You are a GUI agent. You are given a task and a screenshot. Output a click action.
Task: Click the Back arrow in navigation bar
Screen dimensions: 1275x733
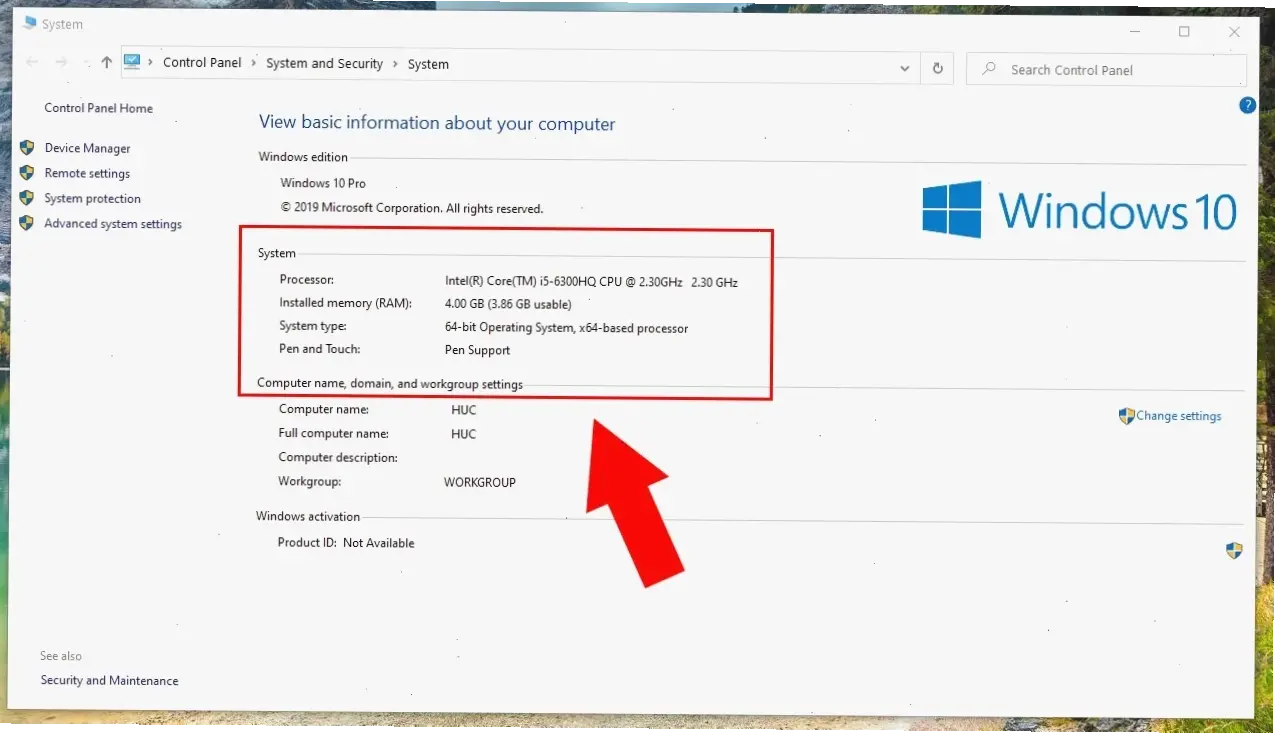pos(32,62)
